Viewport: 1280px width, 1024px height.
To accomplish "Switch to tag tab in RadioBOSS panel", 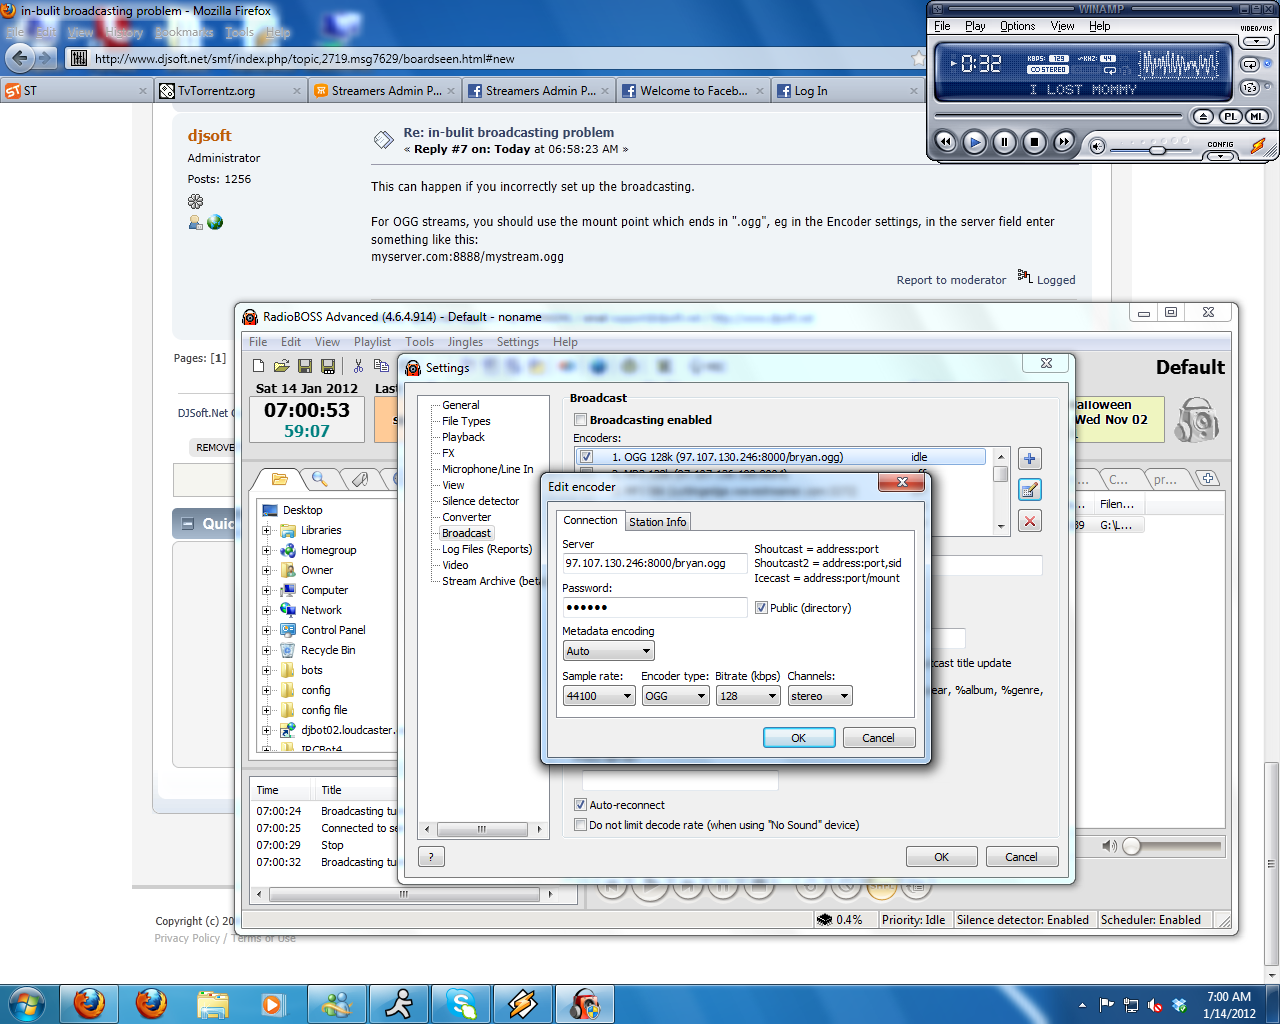I will (360, 479).
